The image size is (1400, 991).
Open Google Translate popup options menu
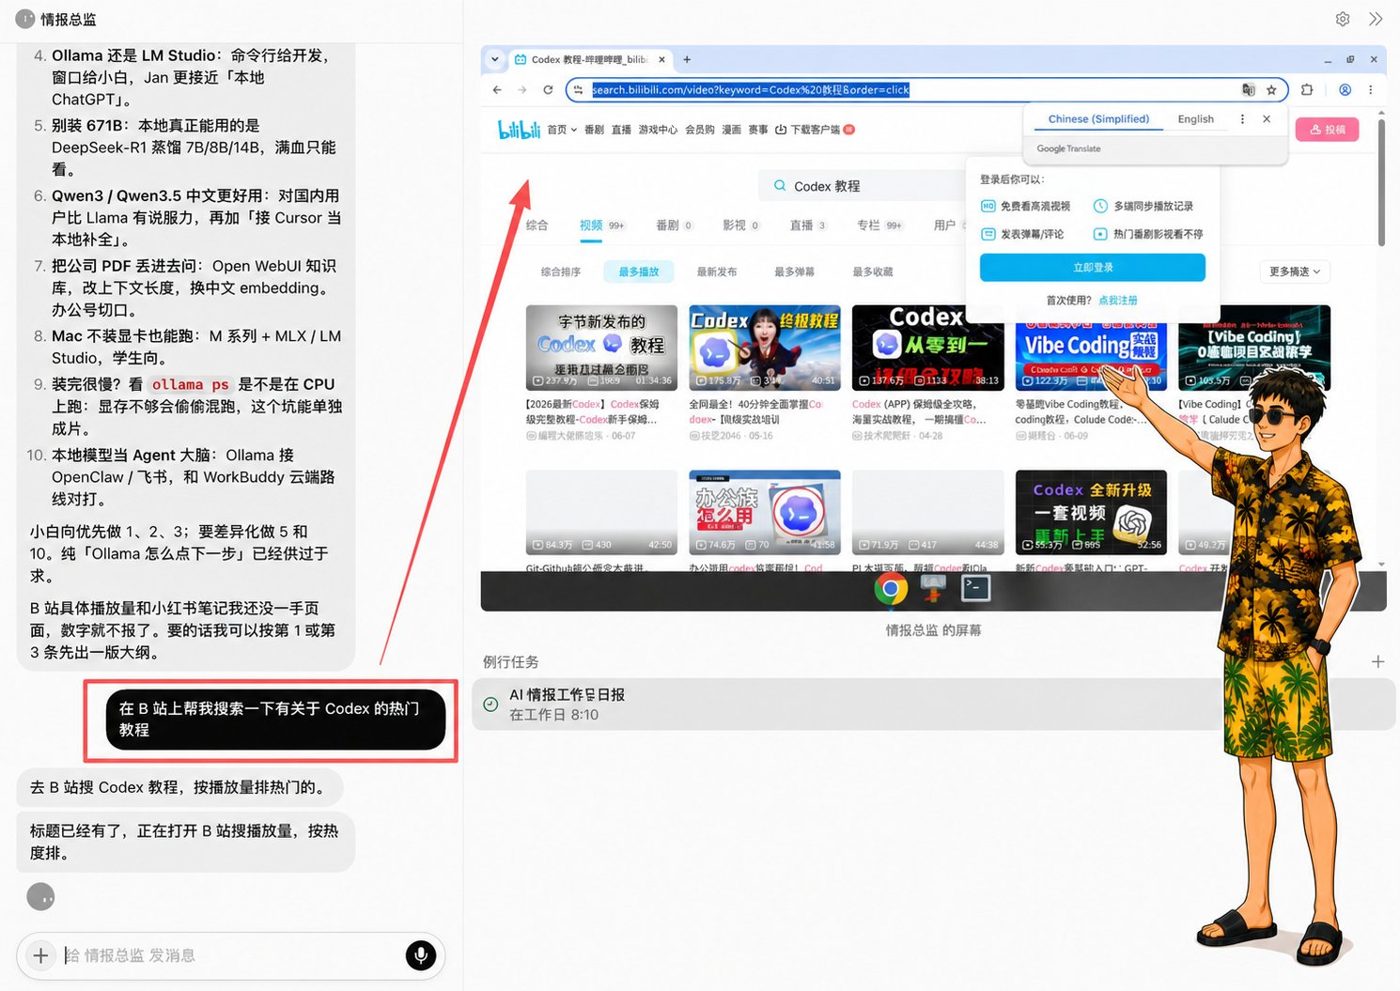click(1243, 119)
